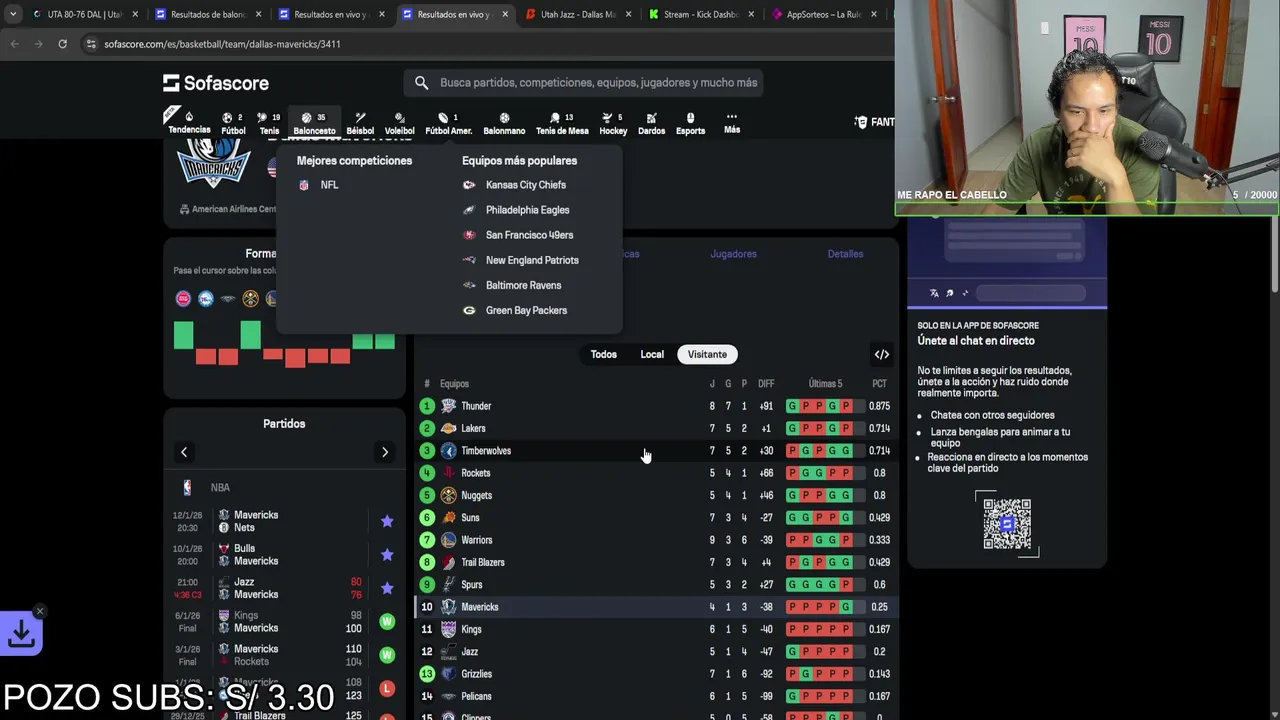
Task: Go to previous matches with left arrow
Action: click(184, 452)
